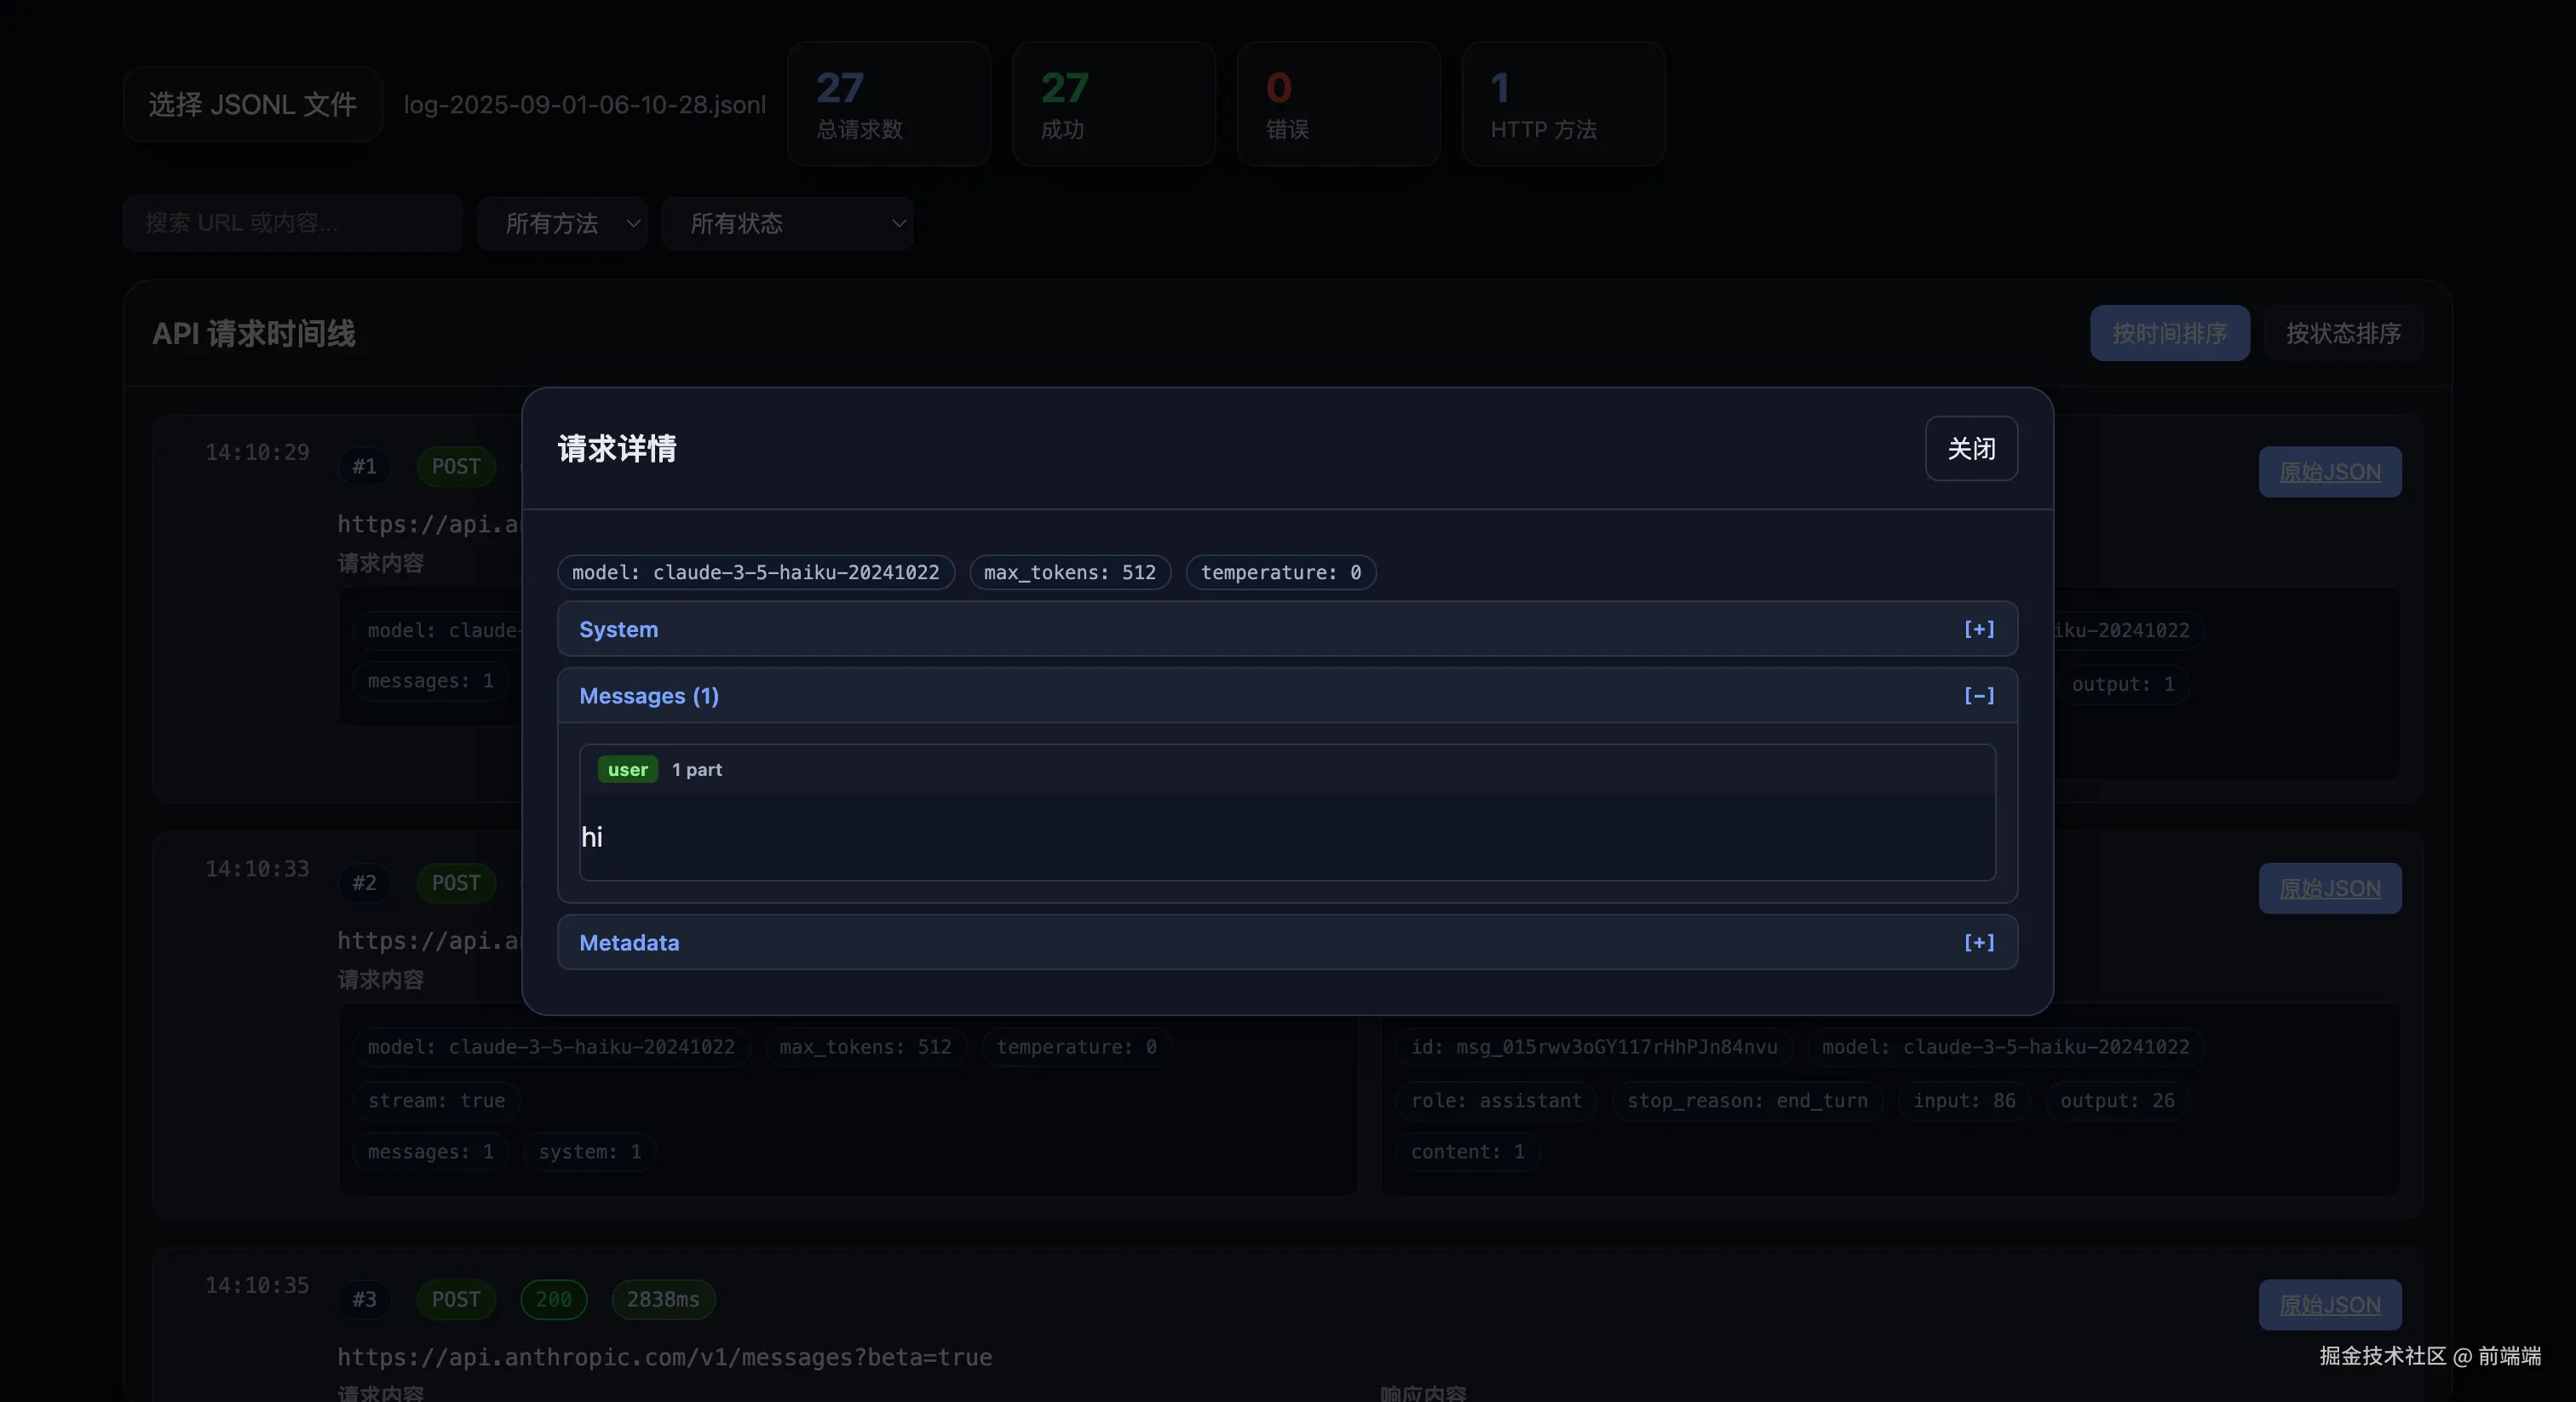The image size is (2576, 1402).
Task: Click the 14:10:29 timestamp
Action: point(257,452)
